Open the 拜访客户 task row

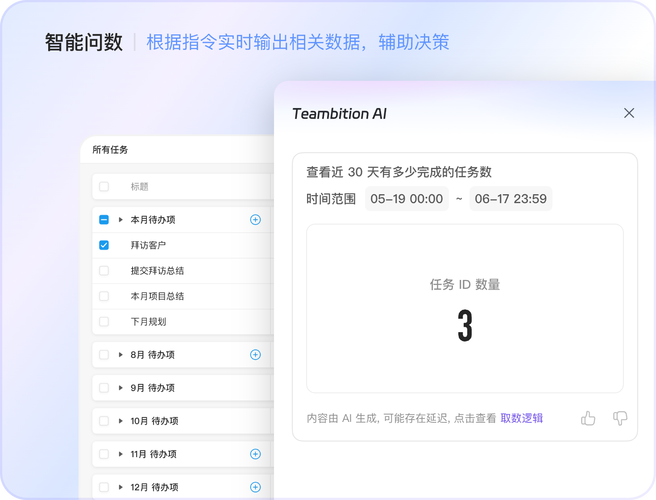[x=182, y=245]
